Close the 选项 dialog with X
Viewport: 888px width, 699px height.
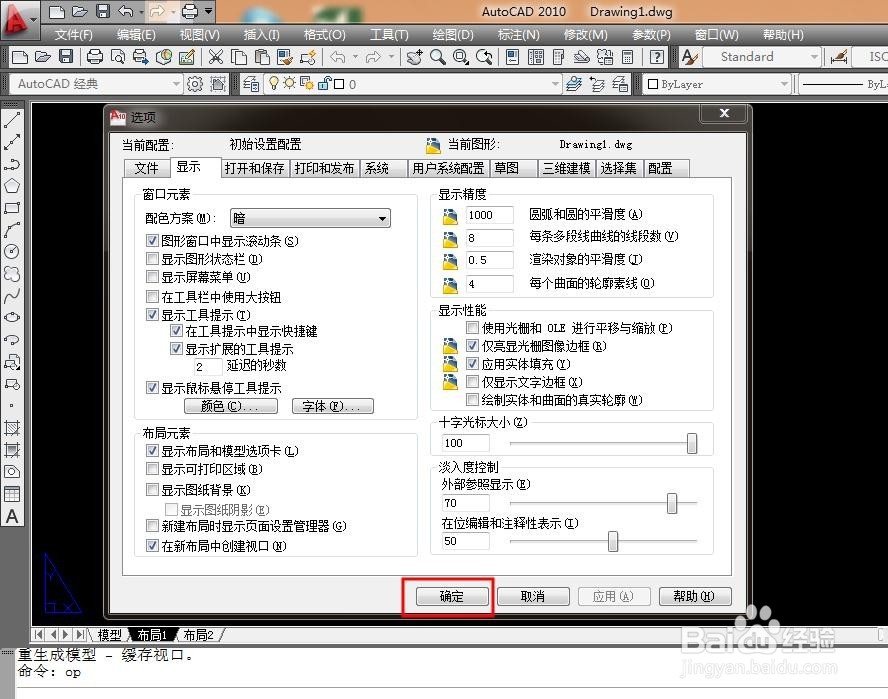724,113
